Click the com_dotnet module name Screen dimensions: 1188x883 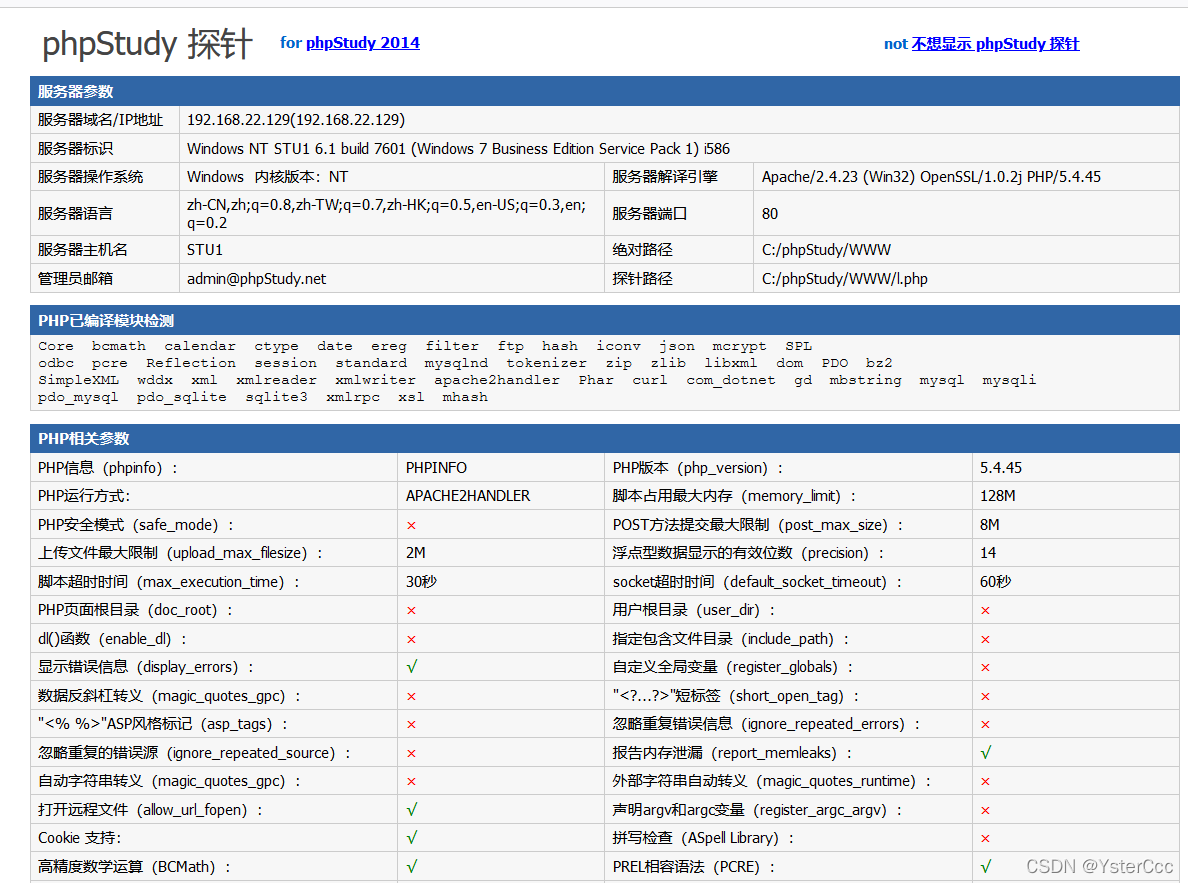pyautogui.click(x=730, y=380)
